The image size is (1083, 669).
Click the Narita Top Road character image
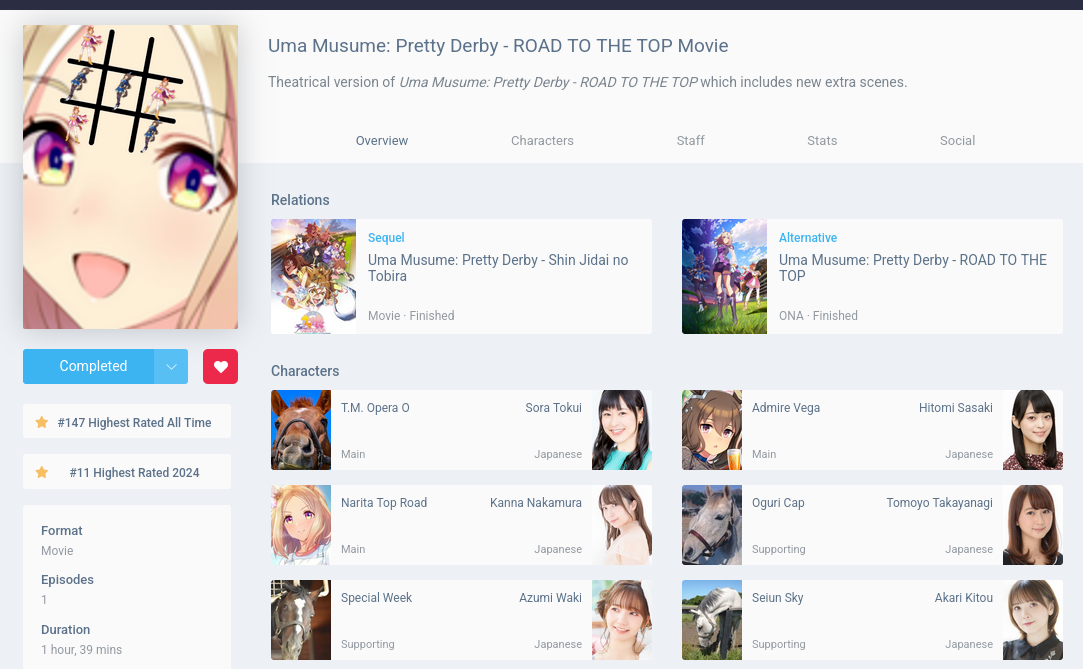(x=301, y=525)
